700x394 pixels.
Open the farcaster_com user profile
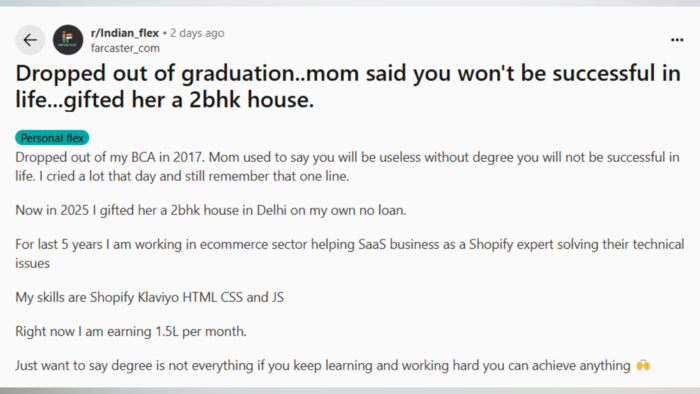125,48
